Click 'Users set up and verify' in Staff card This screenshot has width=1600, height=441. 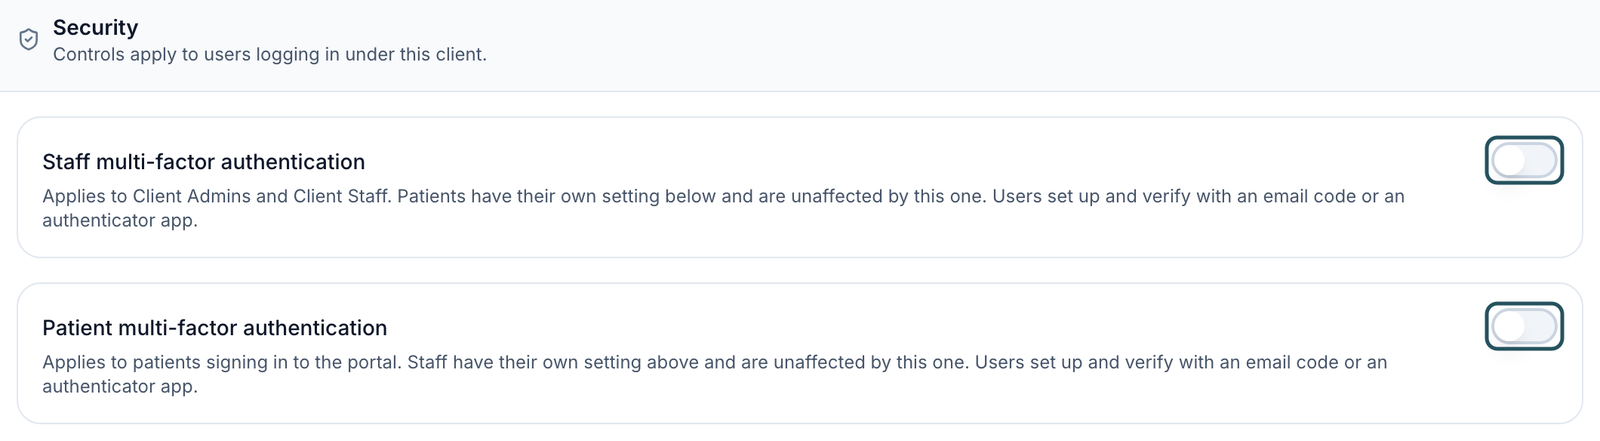tap(1090, 196)
